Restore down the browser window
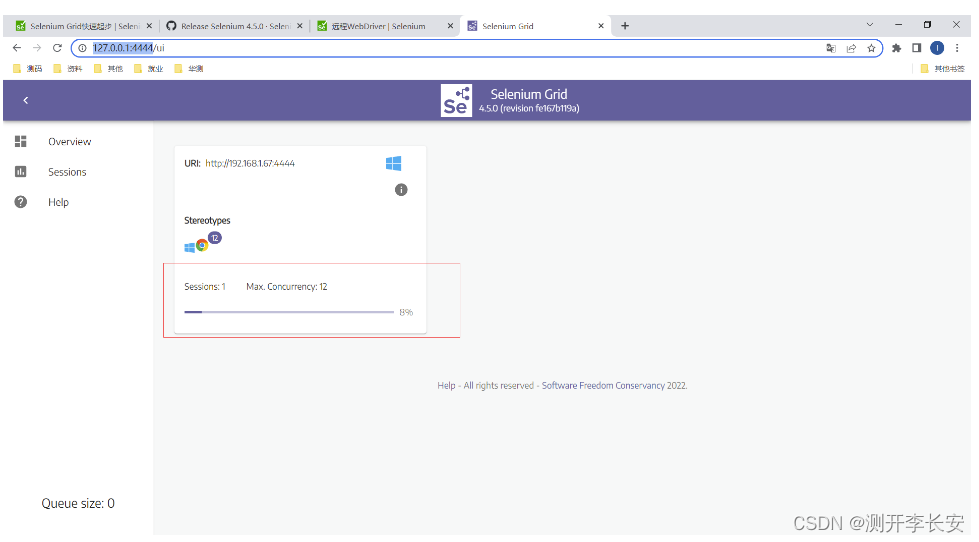Viewport: 979px width, 542px height. pos(927,25)
